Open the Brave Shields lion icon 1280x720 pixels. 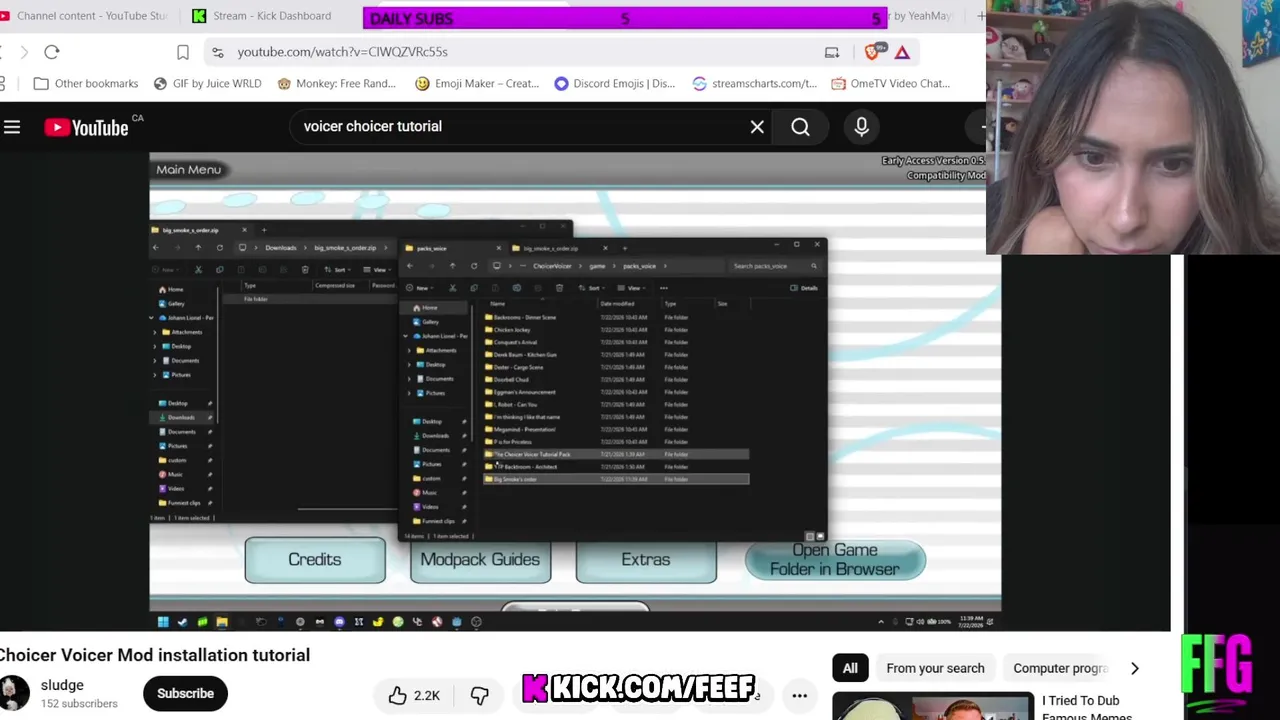point(875,51)
